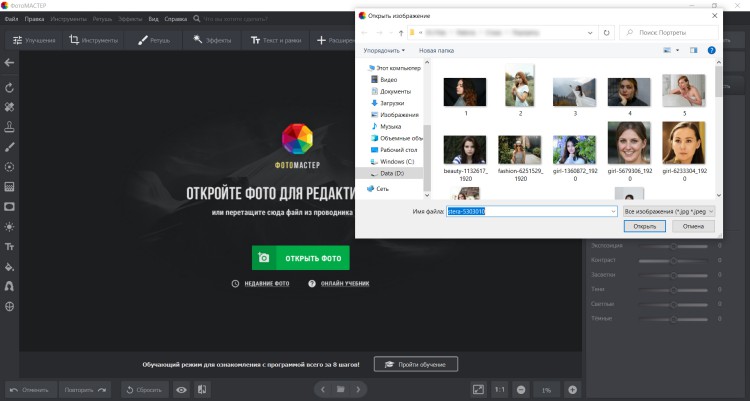Viewport: 750px width, 401px height.
Task: Click the help icon in file dialog
Action: [x=711, y=49]
